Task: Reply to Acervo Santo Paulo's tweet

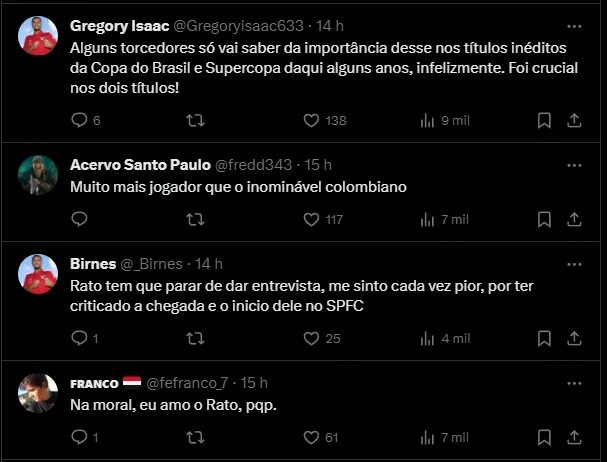Action: 82,219
